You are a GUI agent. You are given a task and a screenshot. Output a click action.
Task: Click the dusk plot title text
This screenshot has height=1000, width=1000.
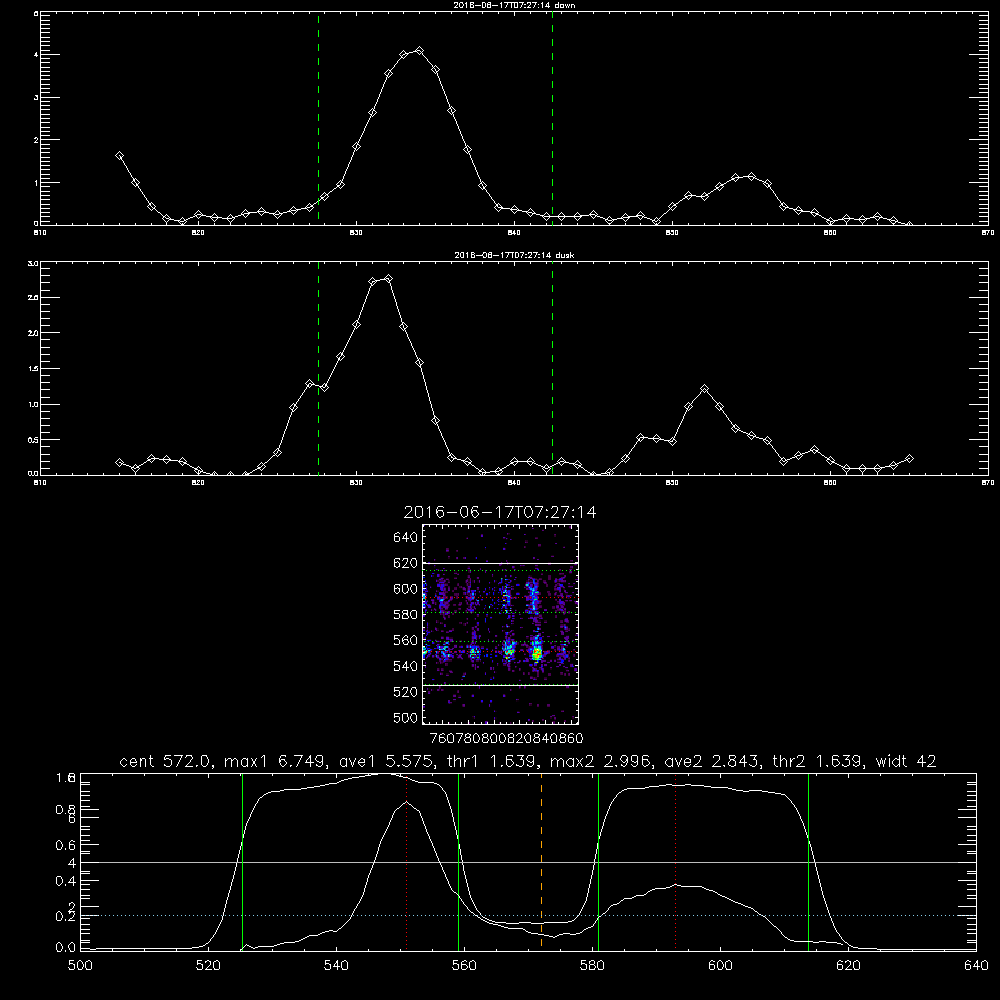click(x=514, y=255)
